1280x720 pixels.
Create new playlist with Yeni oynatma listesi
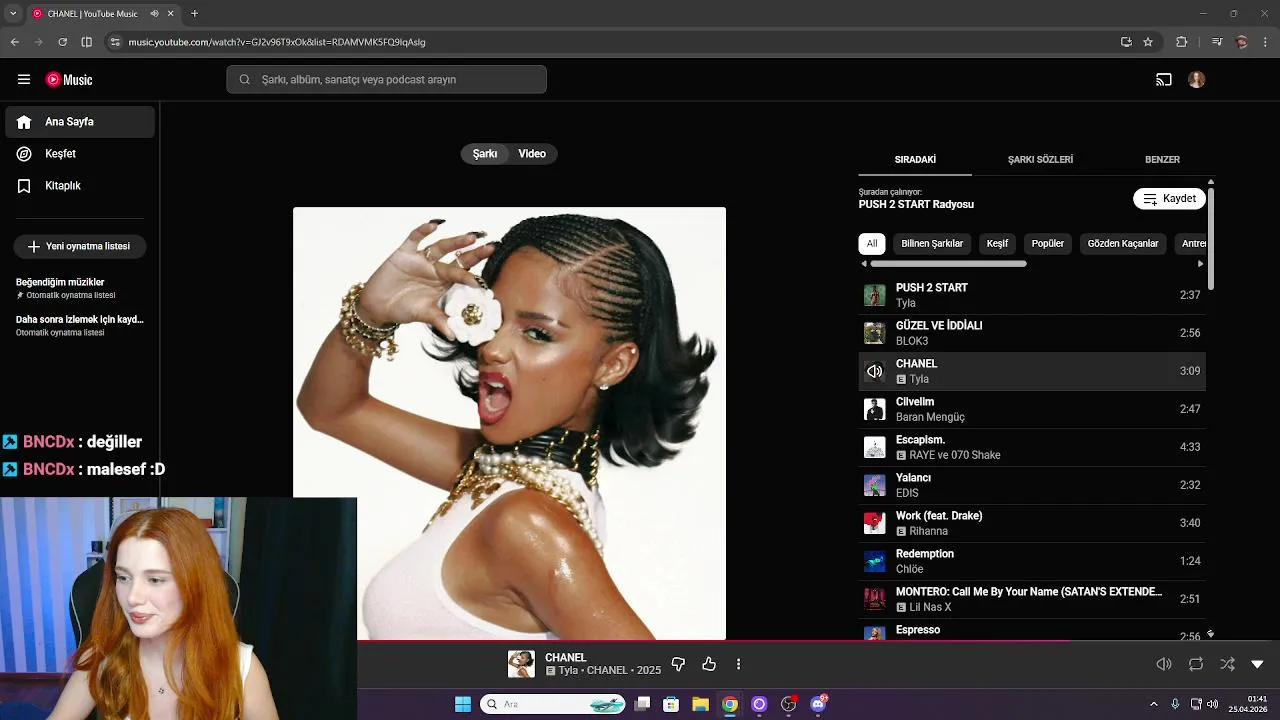click(80, 246)
